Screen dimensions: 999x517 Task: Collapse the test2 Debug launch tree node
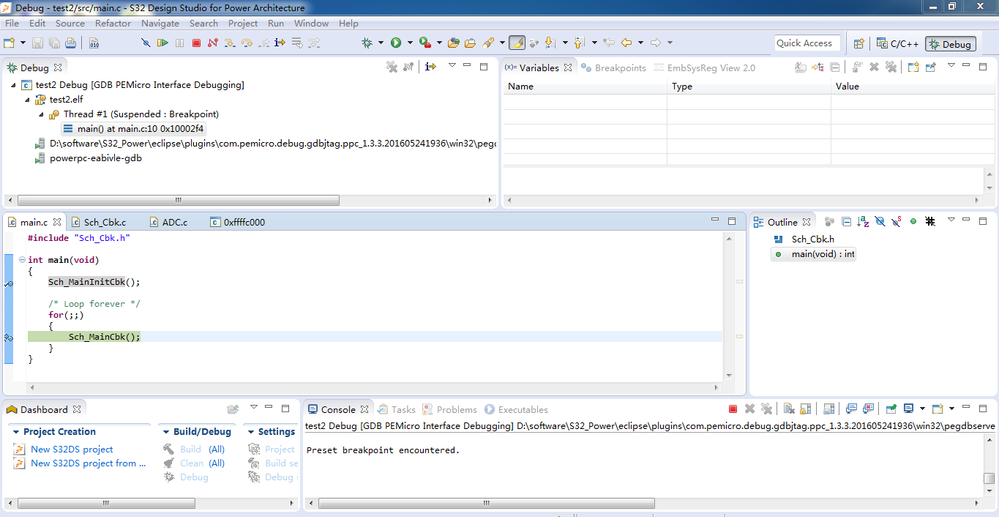(x=13, y=85)
